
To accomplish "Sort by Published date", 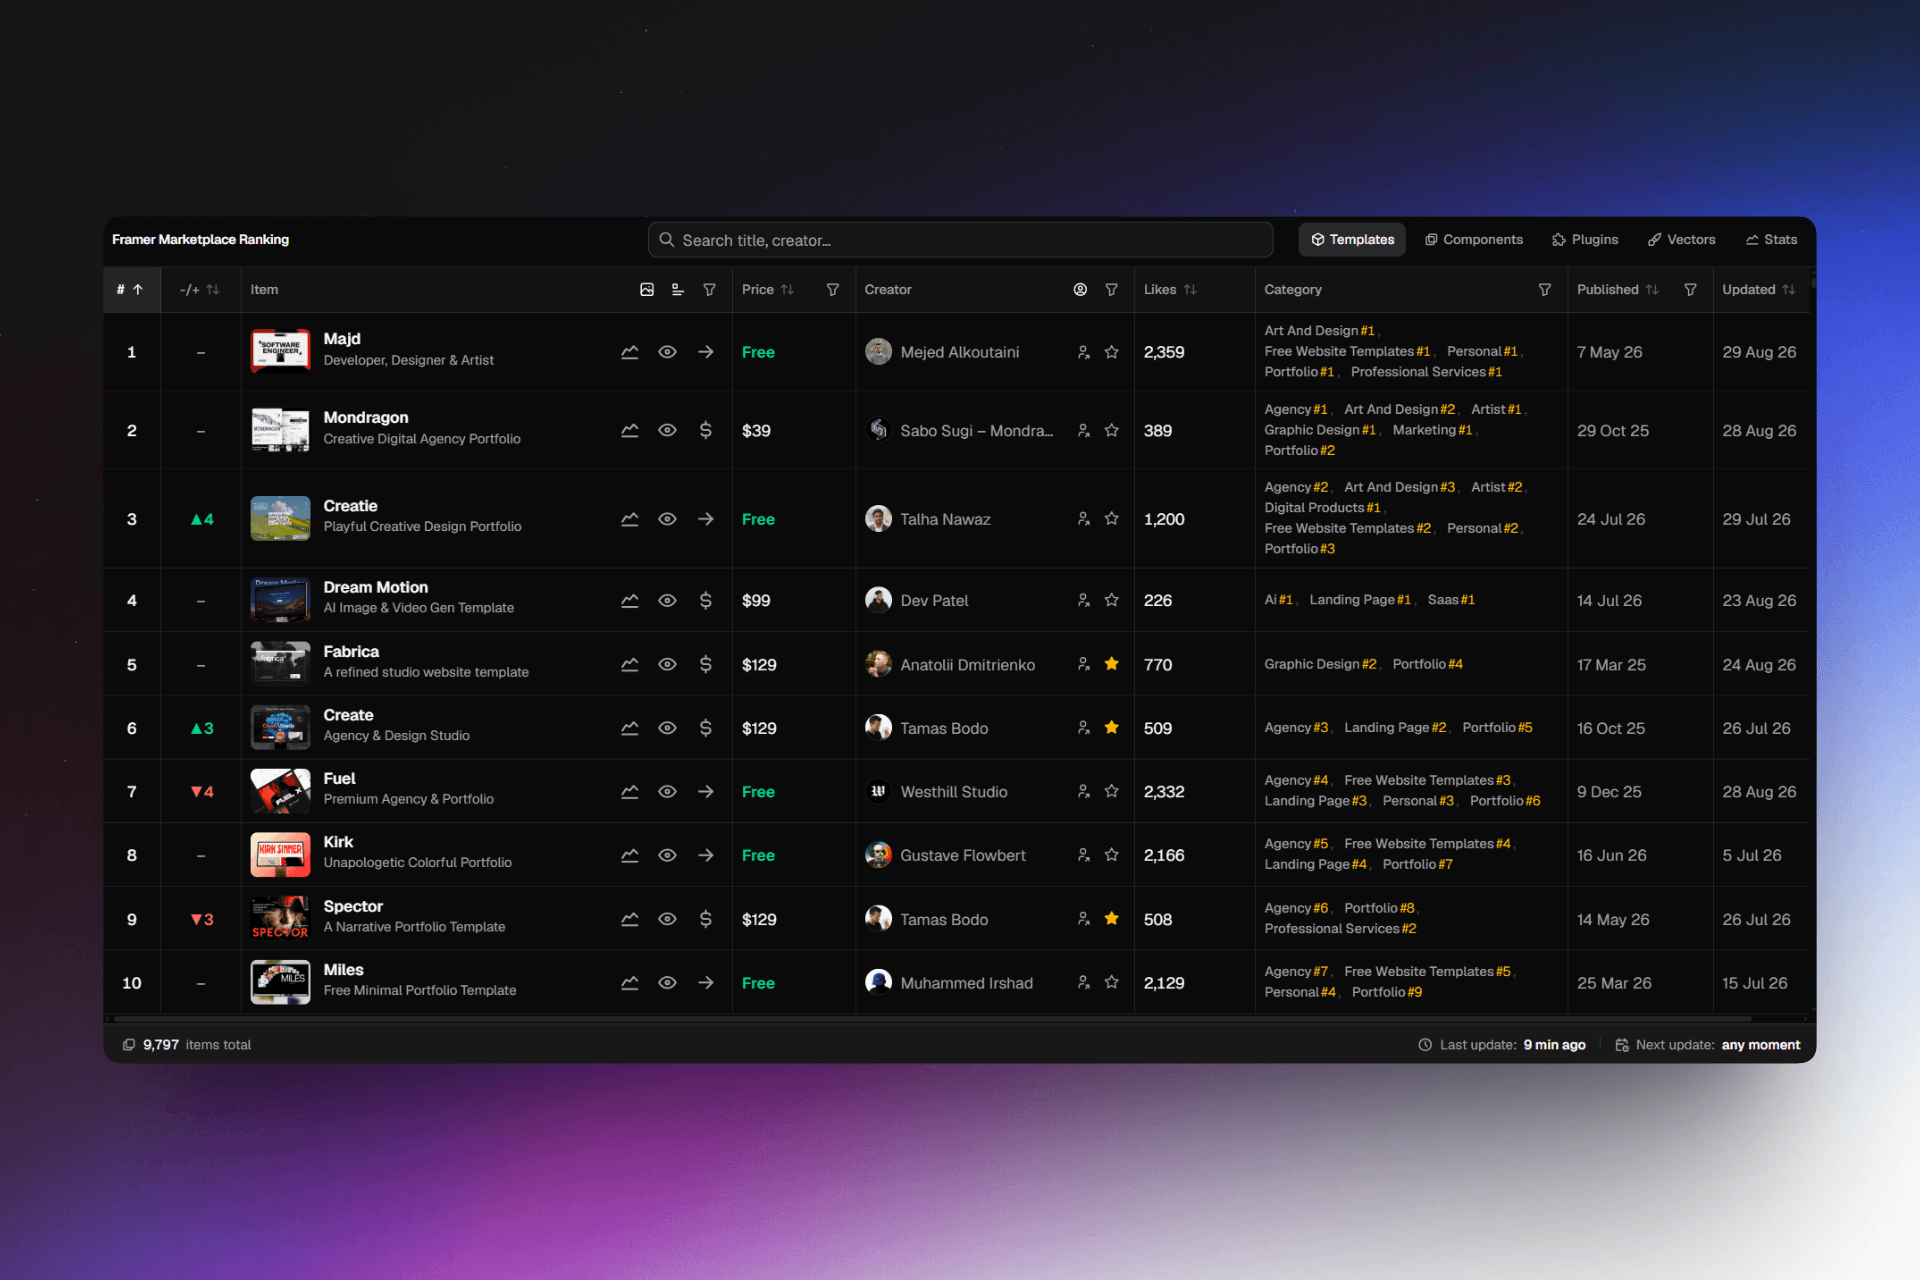I will point(1618,290).
